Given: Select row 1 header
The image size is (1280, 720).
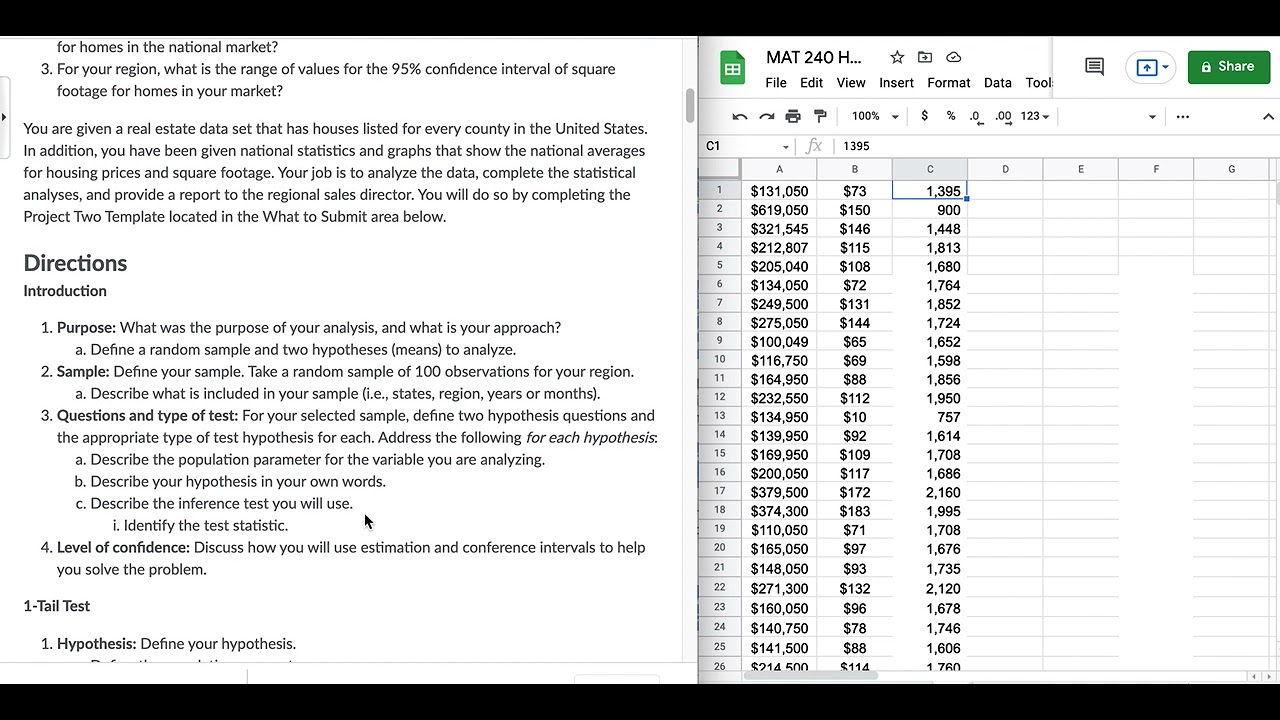Looking at the screenshot, I should point(719,190).
